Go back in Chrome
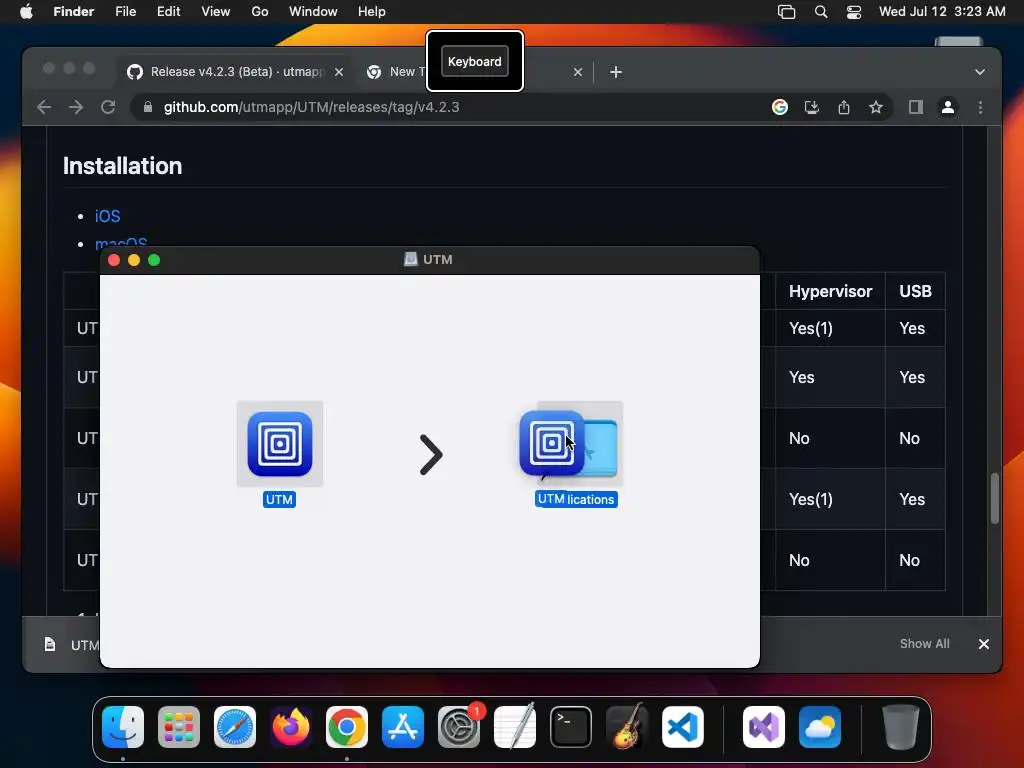The width and height of the screenshot is (1024, 768). 44,107
